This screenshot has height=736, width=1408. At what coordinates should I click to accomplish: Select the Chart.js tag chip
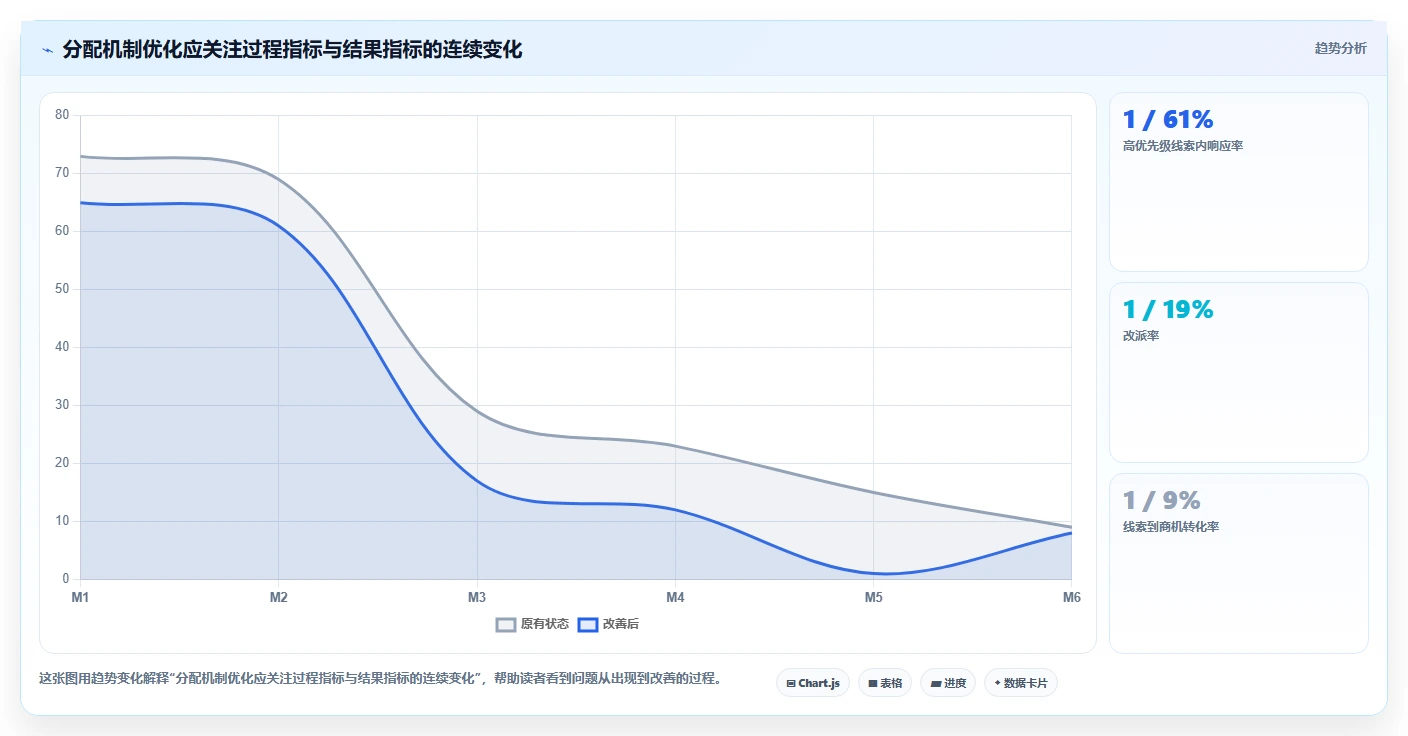click(813, 683)
